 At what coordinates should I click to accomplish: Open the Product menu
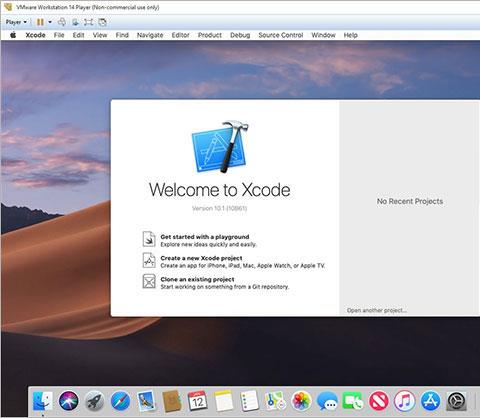tap(210, 35)
